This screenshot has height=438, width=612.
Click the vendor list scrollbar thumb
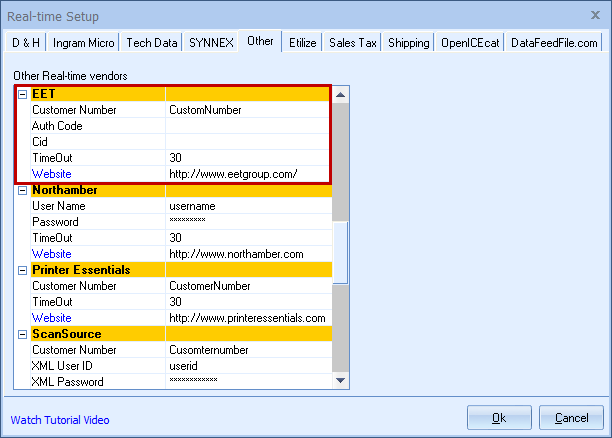340,253
